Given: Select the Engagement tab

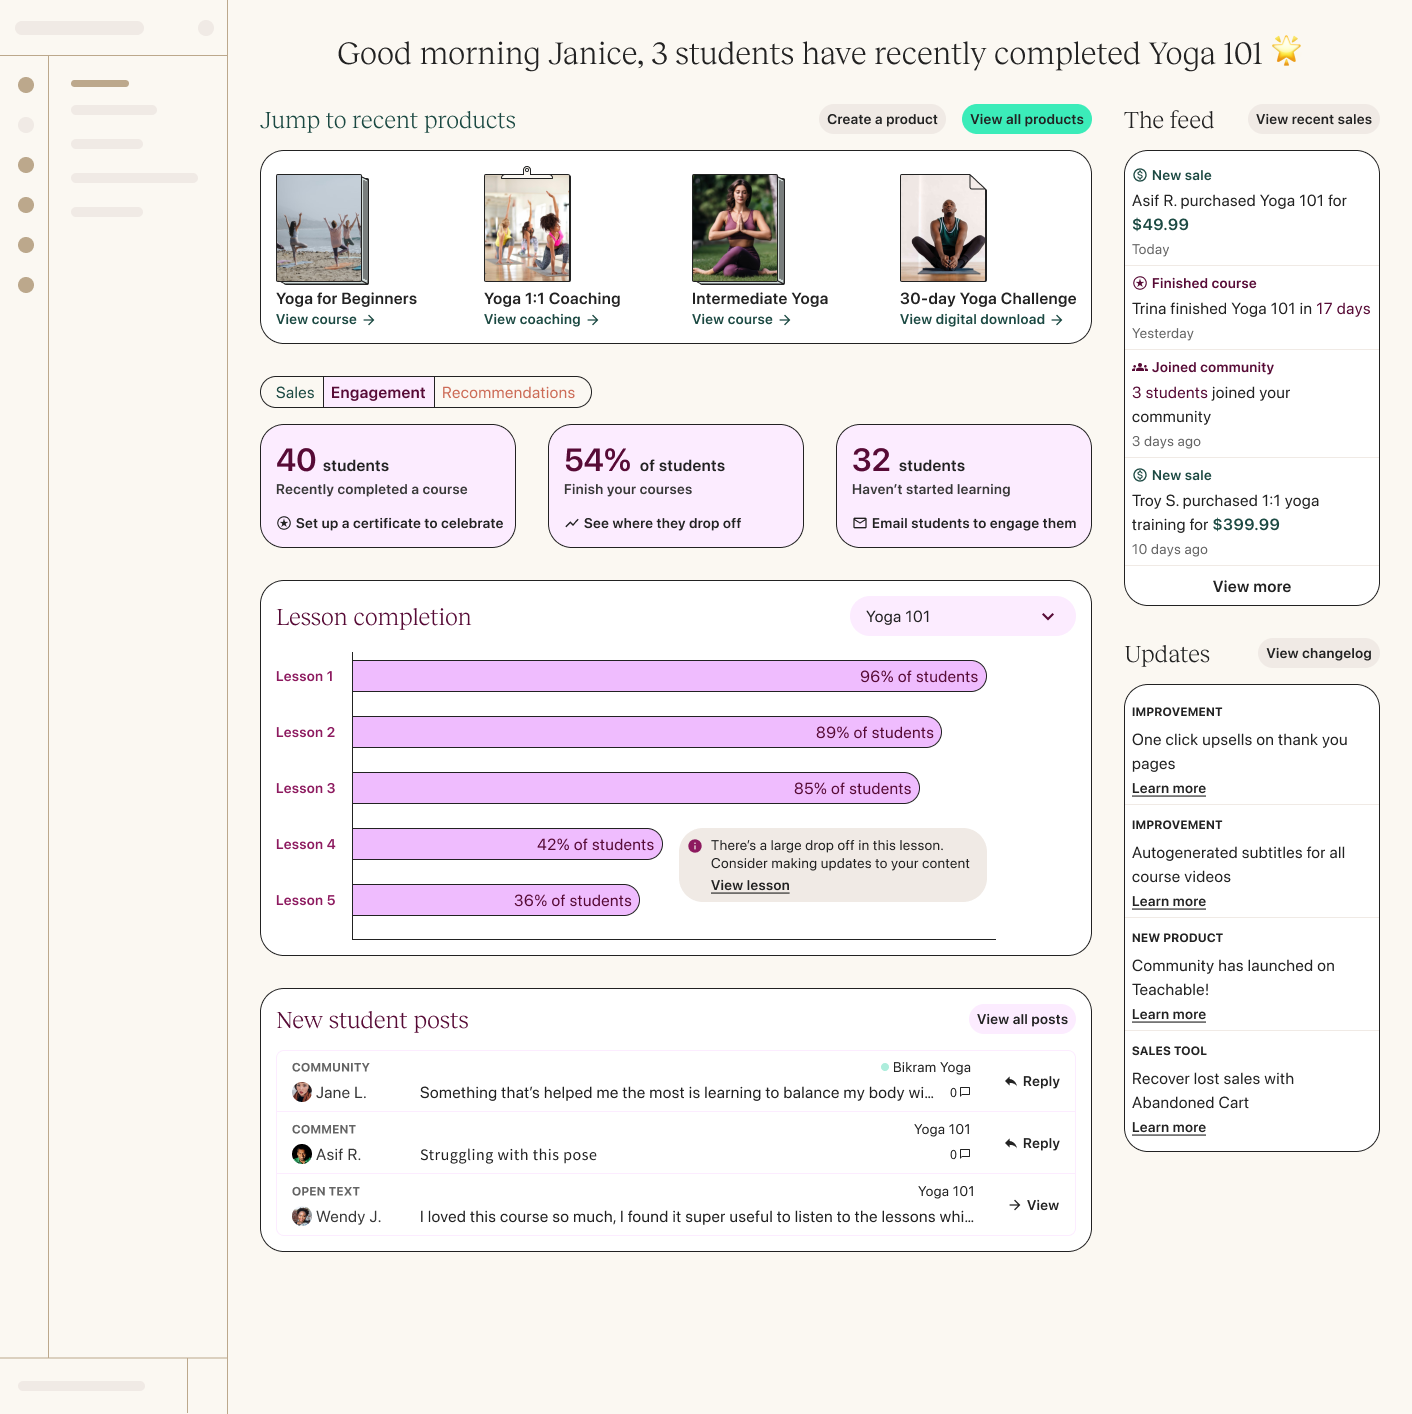Looking at the screenshot, I should [378, 392].
